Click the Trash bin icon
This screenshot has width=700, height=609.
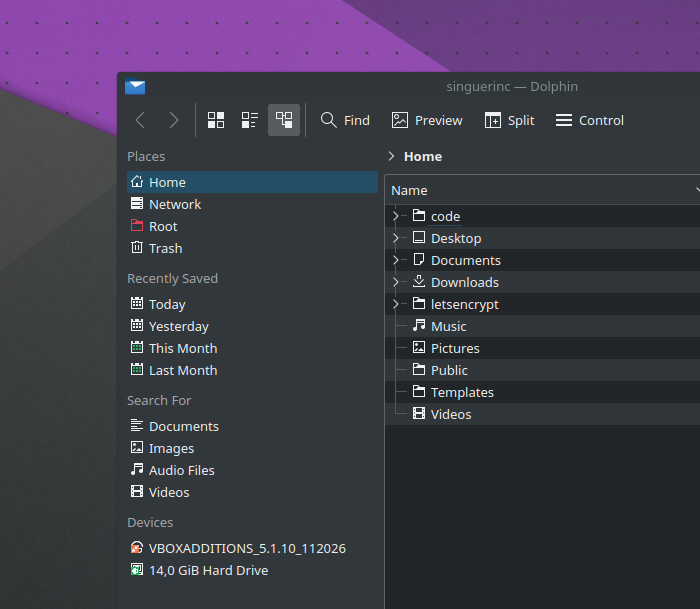click(137, 247)
